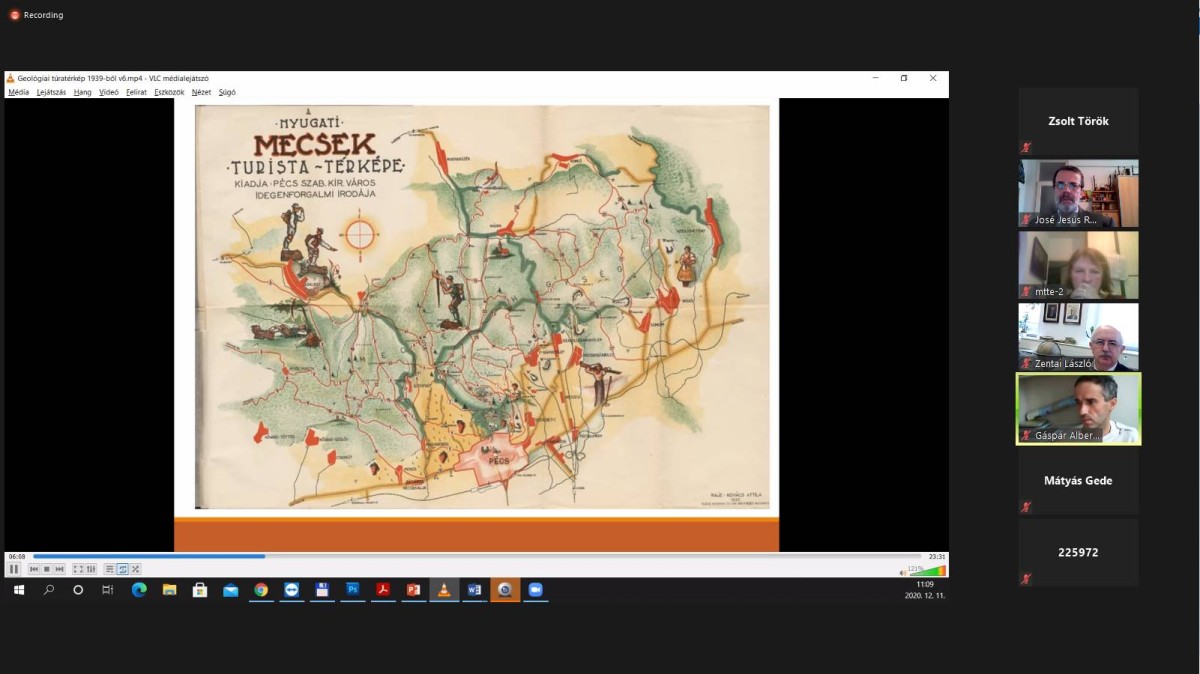The width and height of the screenshot is (1200, 674).
Task: Open the Média menu
Action: [19, 92]
